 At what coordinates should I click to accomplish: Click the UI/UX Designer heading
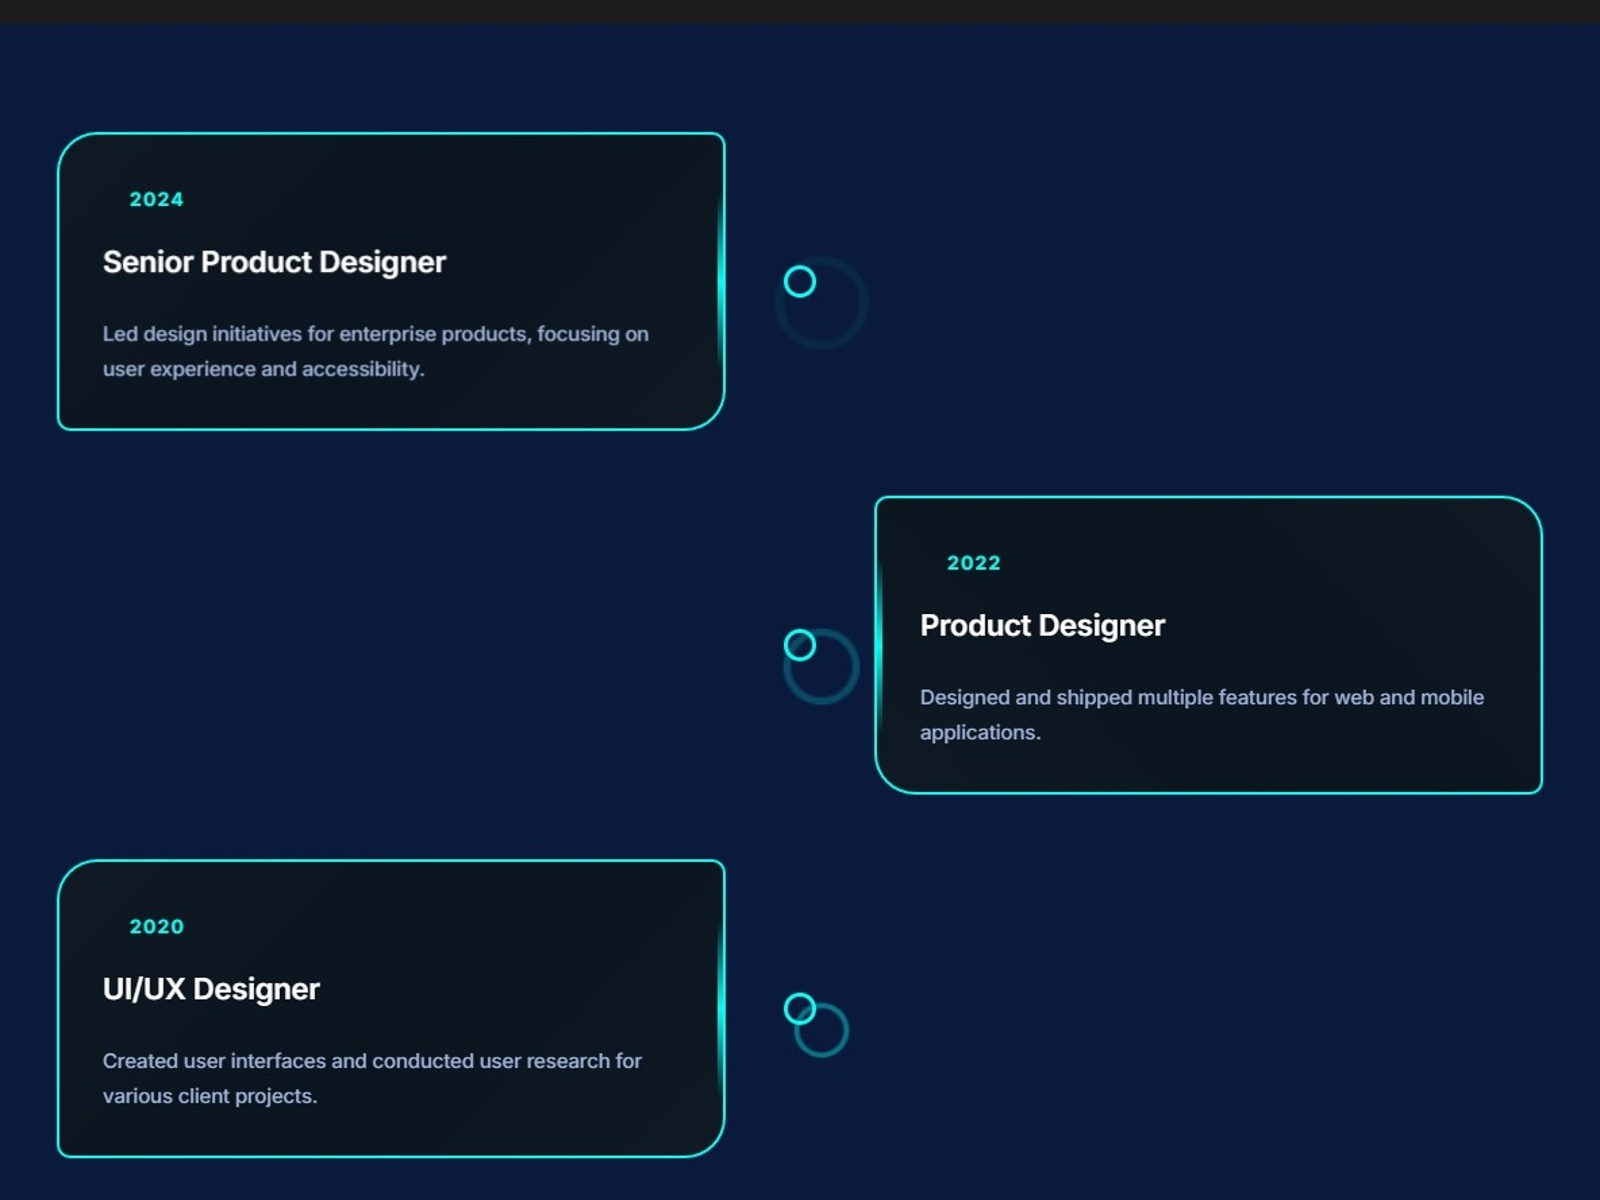point(211,989)
